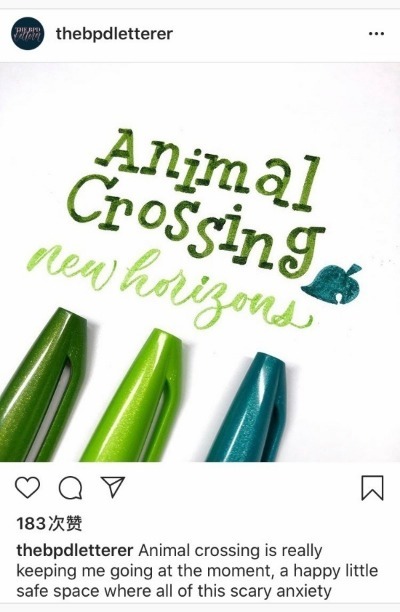Open comments with the speech bubble icon

tap(70, 488)
